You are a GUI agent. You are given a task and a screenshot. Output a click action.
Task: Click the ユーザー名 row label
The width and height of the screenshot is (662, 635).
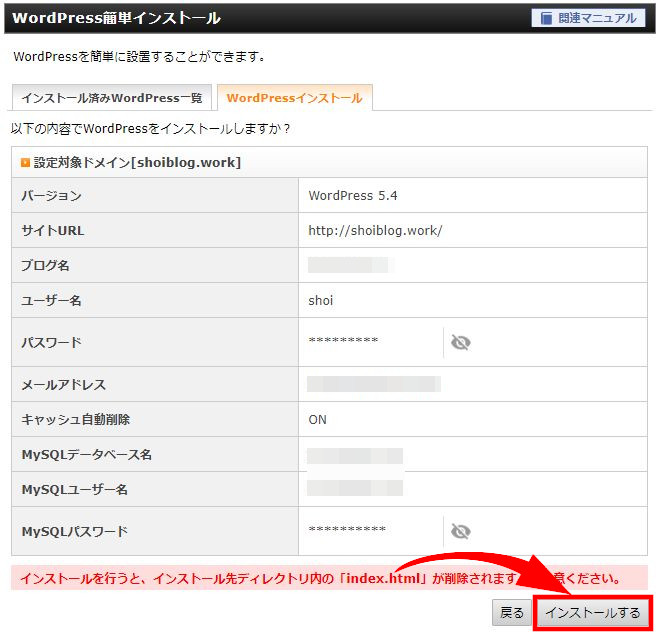tap(51, 301)
